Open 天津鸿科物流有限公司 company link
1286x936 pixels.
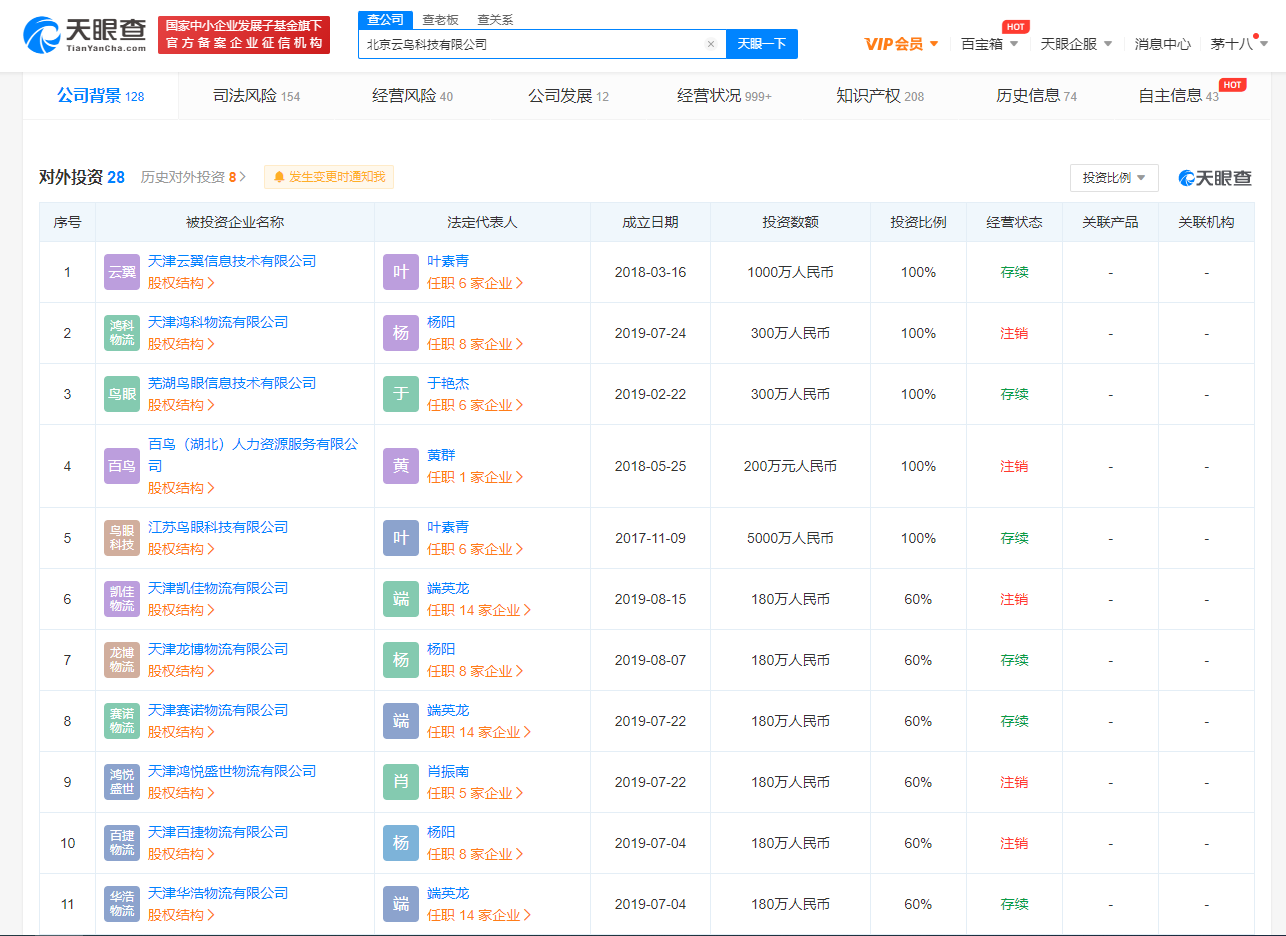tap(218, 322)
